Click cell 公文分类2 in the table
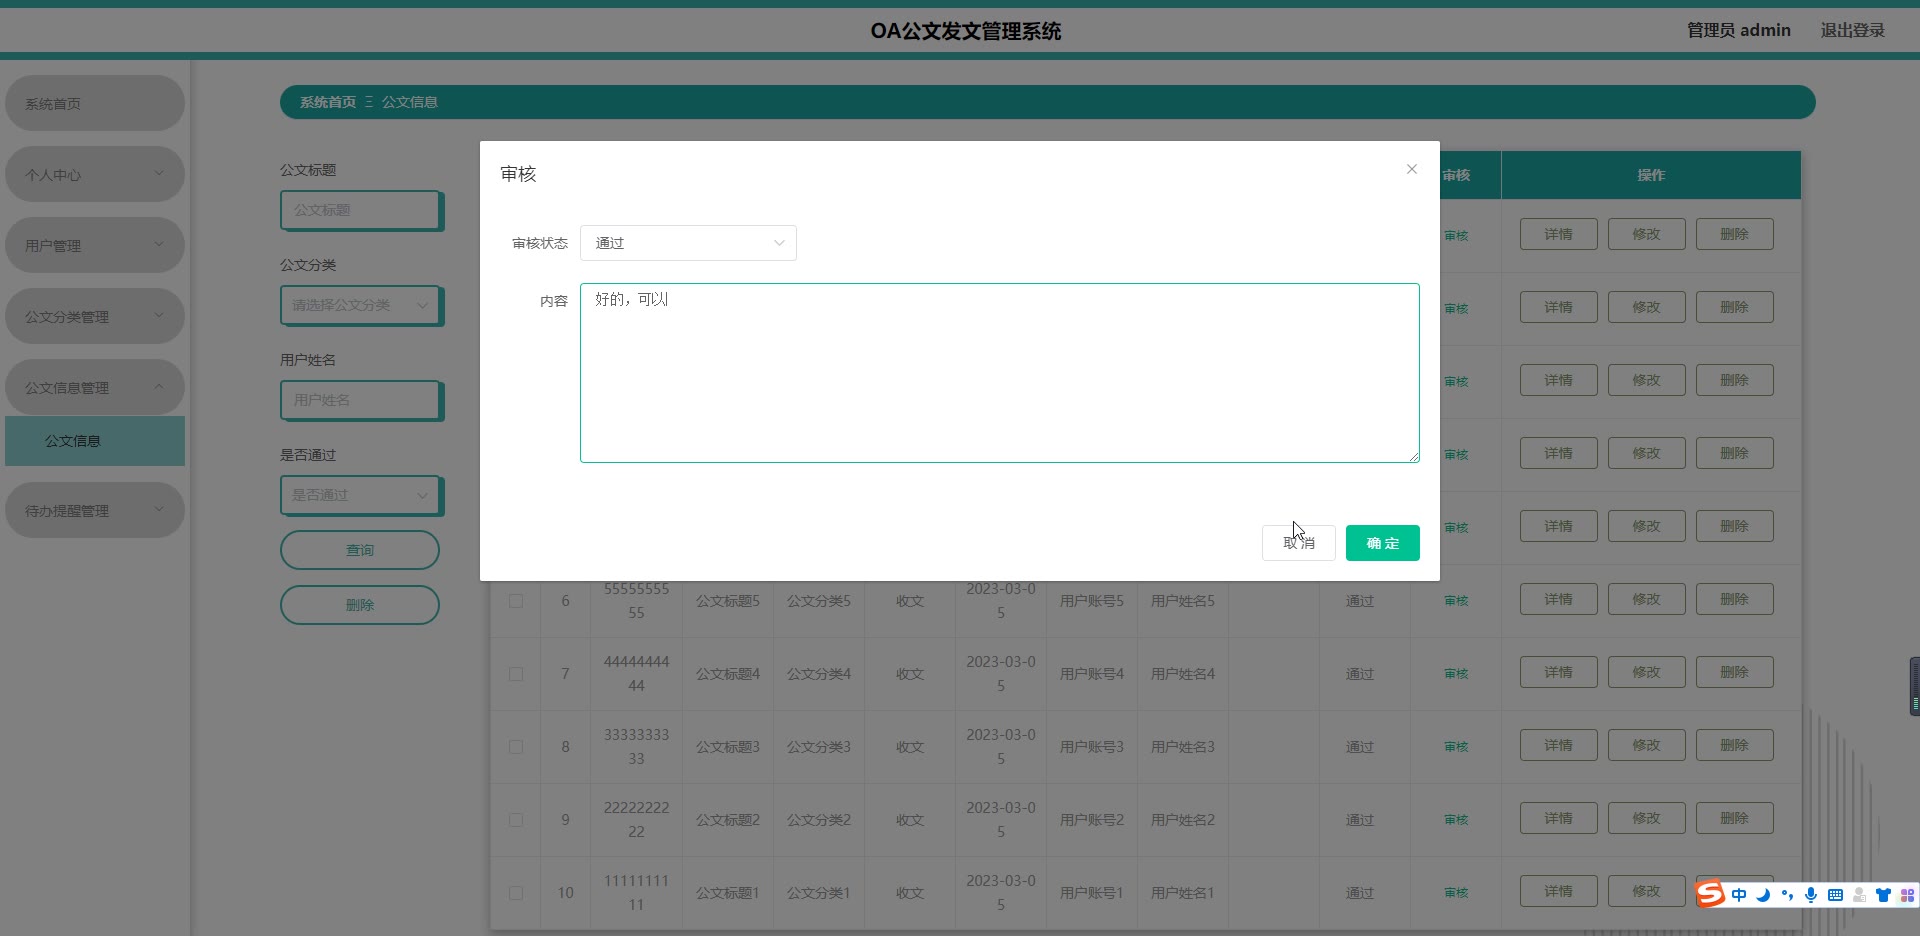The height and width of the screenshot is (936, 1920). tap(819, 820)
